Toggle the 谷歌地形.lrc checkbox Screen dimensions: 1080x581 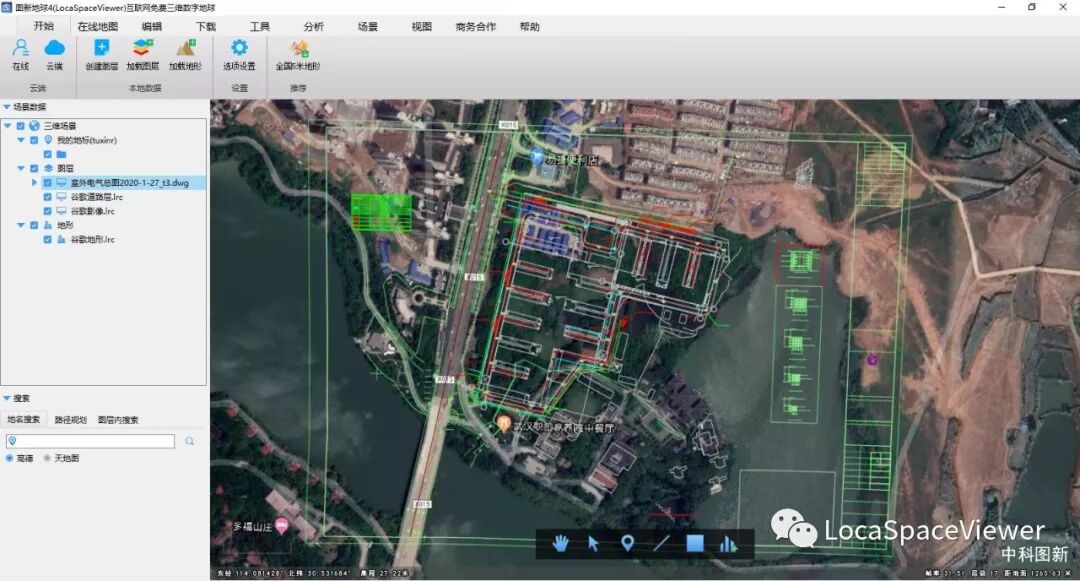[x=48, y=240]
